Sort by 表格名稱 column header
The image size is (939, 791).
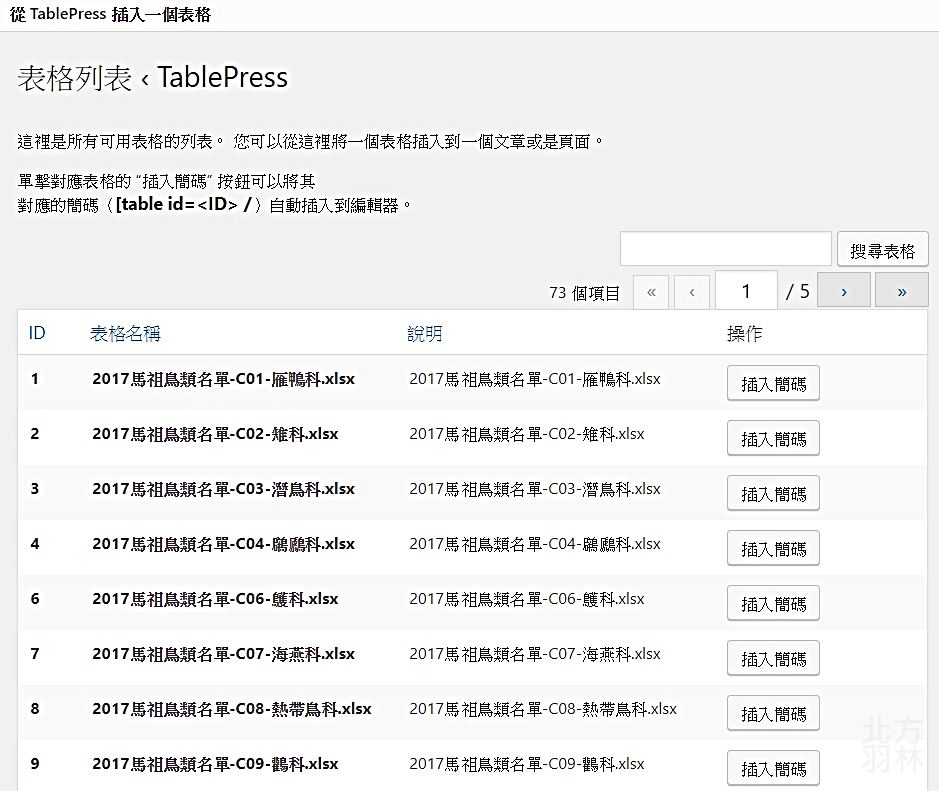coord(125,333)
